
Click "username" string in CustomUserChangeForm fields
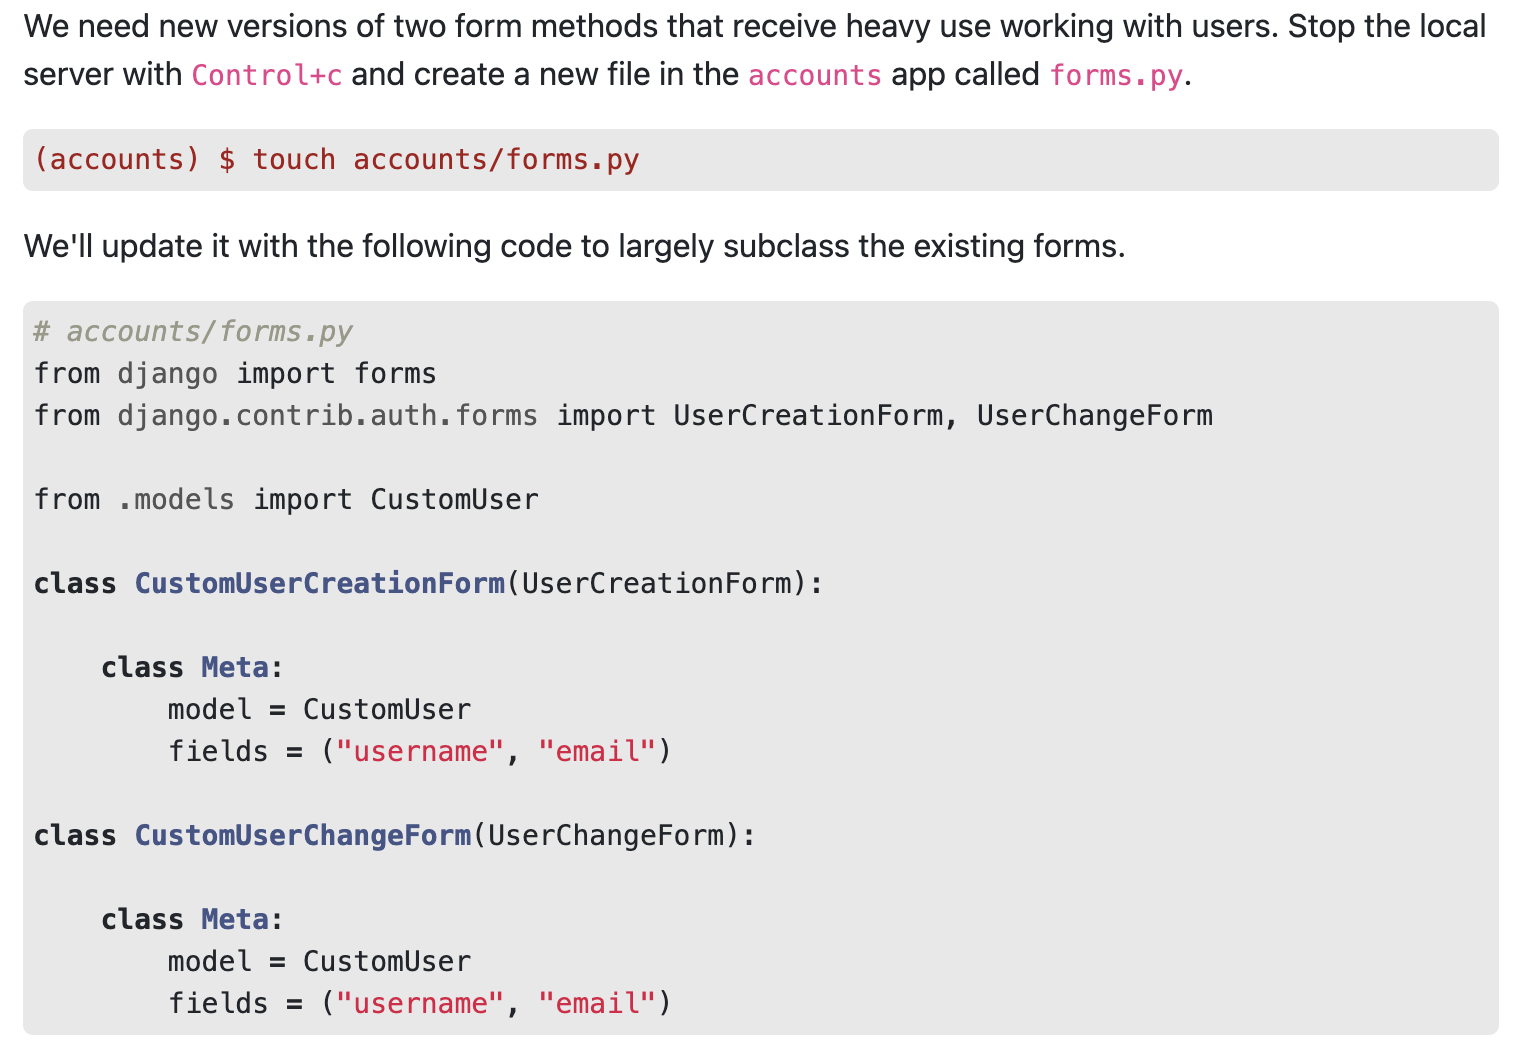click(420, 1004)
